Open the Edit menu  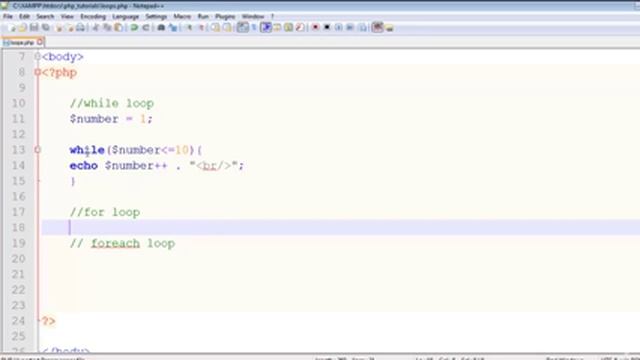[x=24, y=17]
